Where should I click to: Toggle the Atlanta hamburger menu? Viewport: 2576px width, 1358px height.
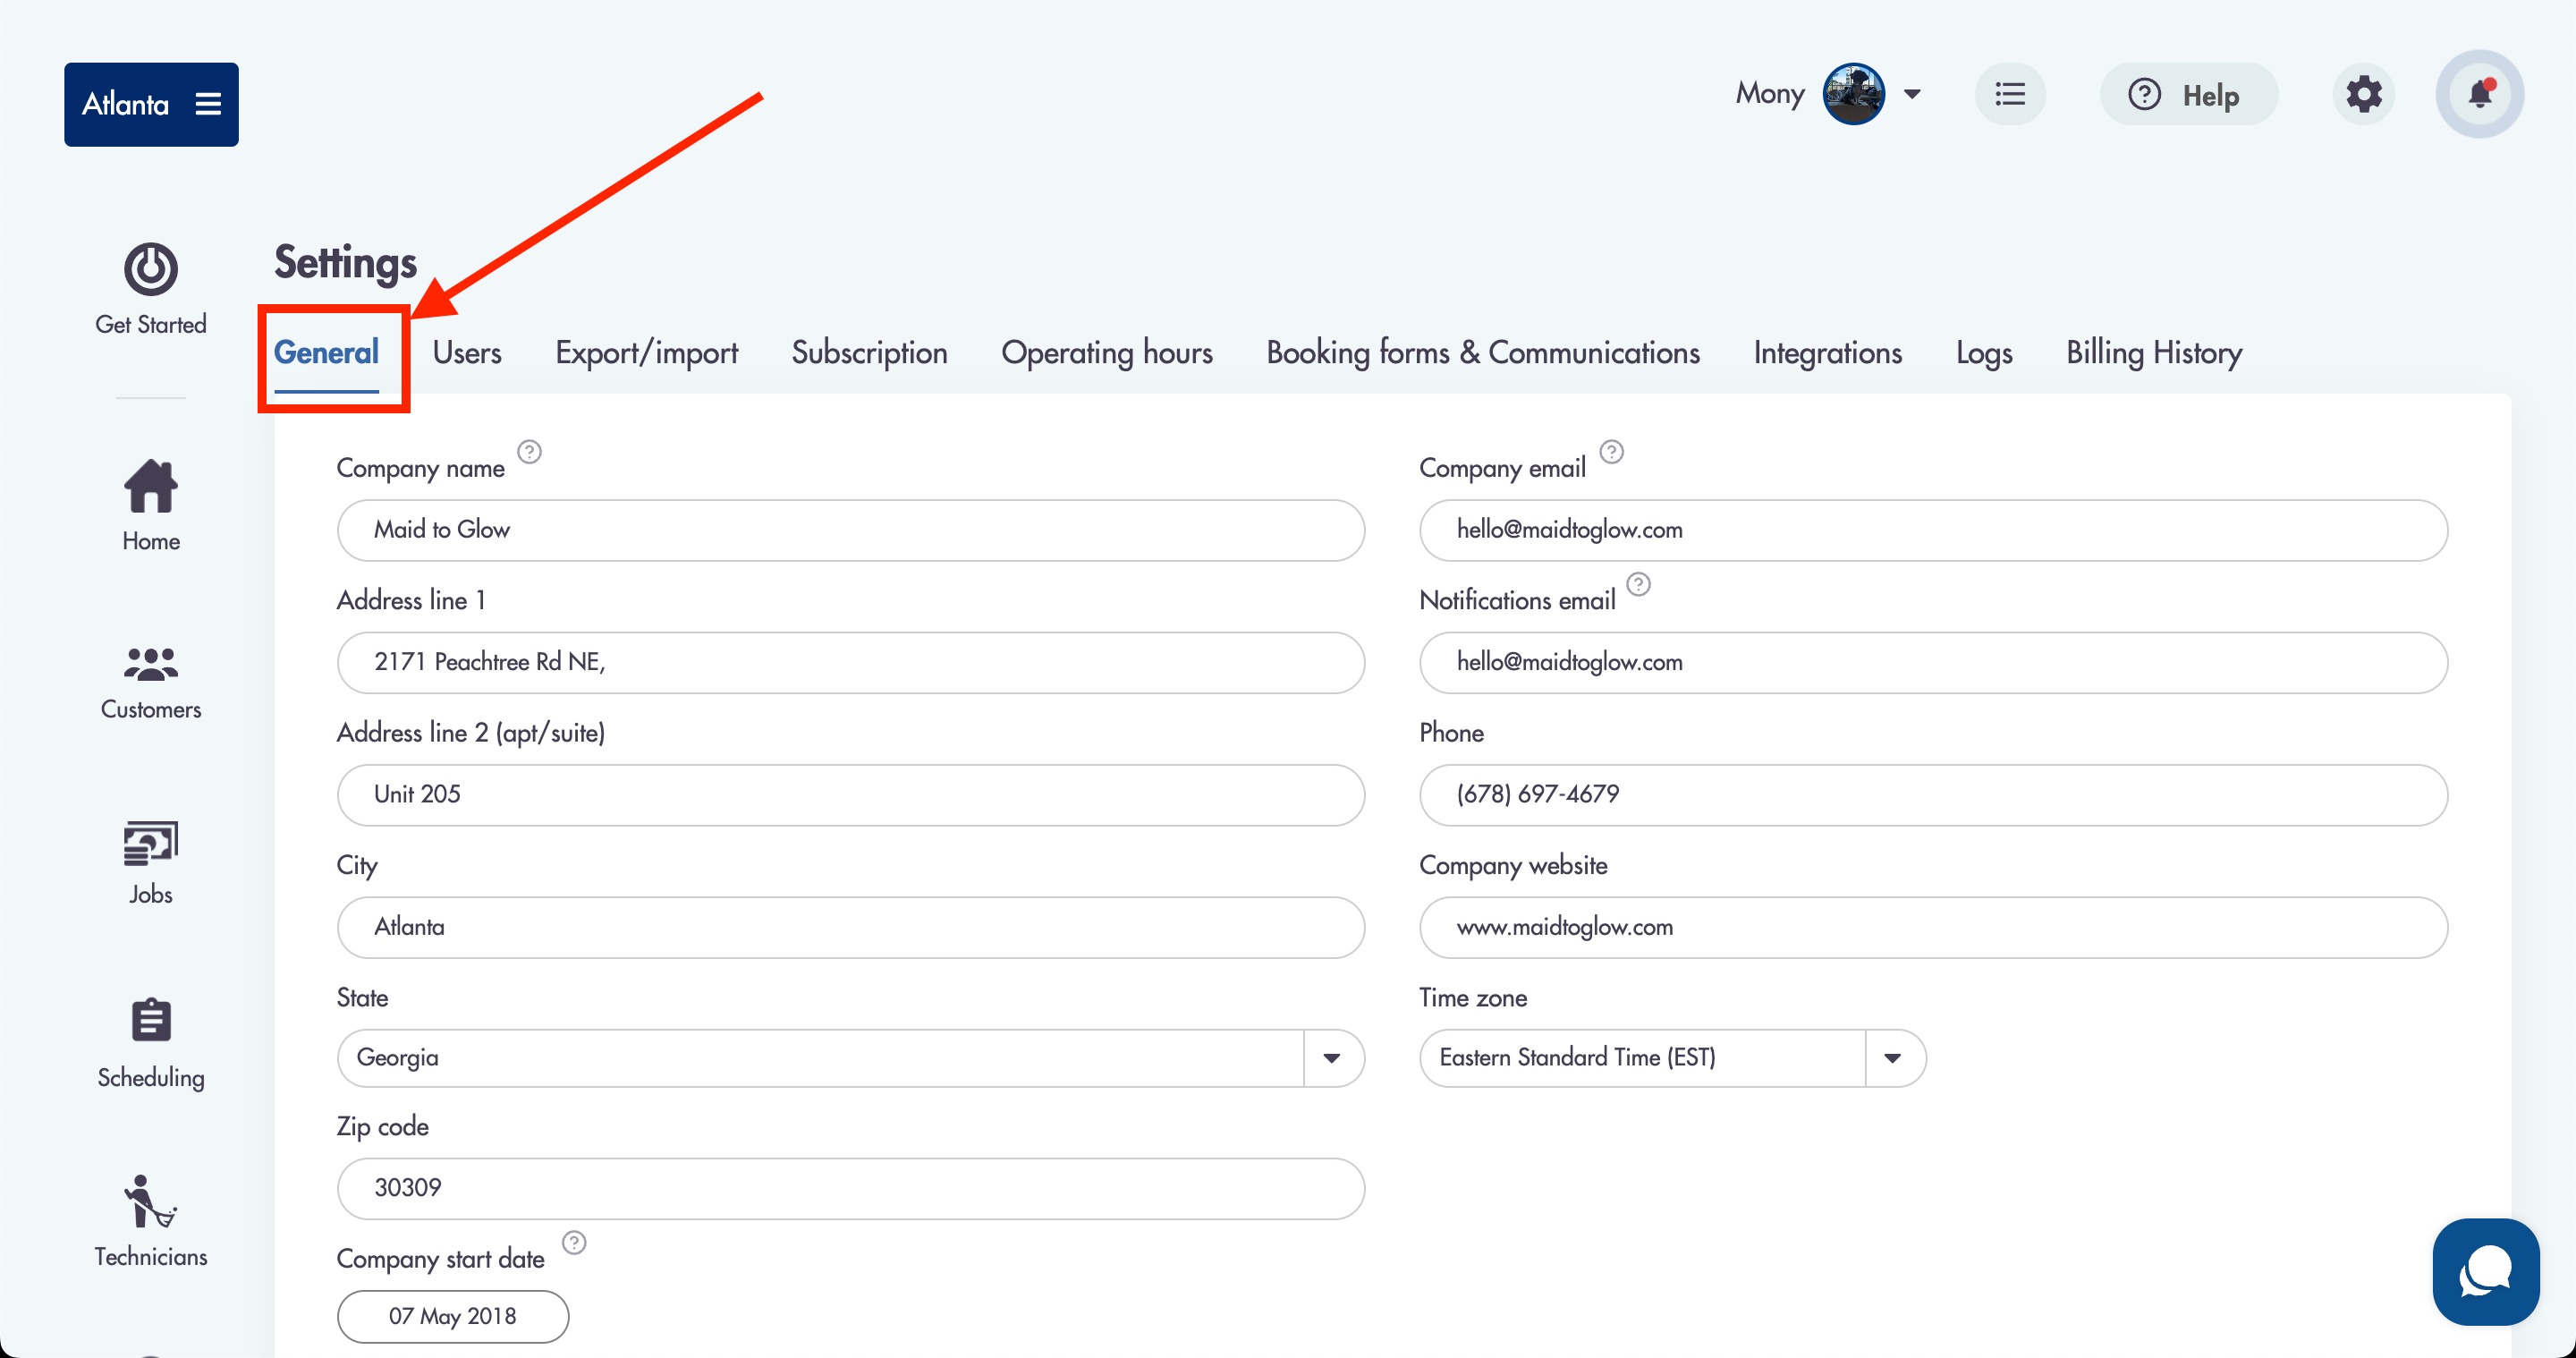tap(208, 104)
